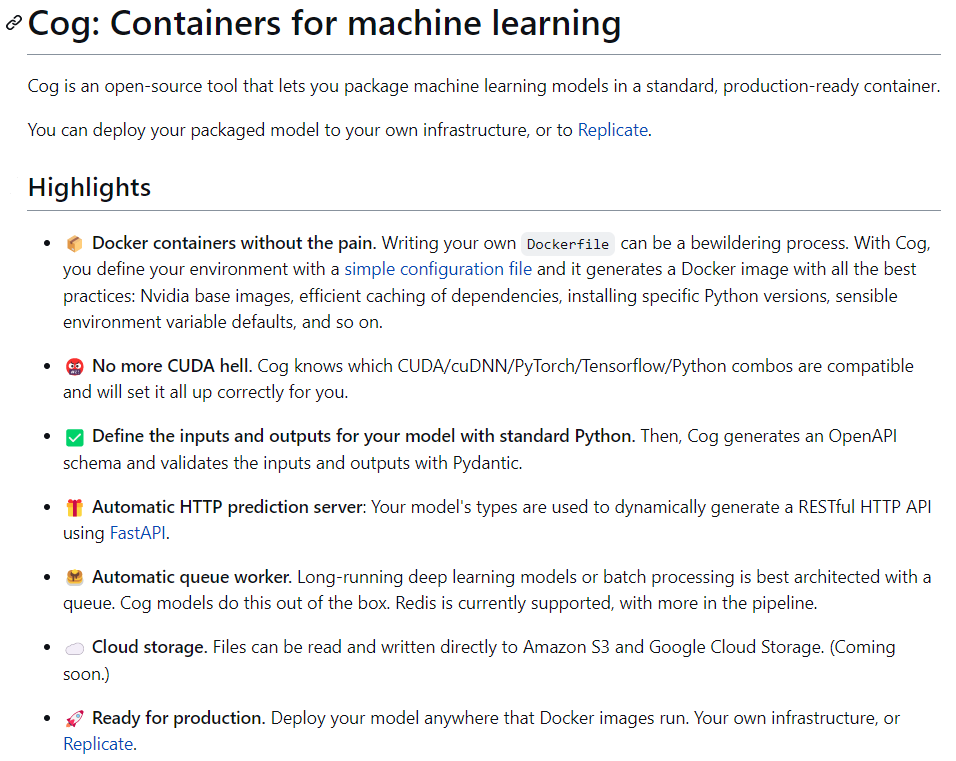The width and height of the screenshot is (956, 761).
Task: Click the bold Docker containers without the pain text
Action: point(234,243)
